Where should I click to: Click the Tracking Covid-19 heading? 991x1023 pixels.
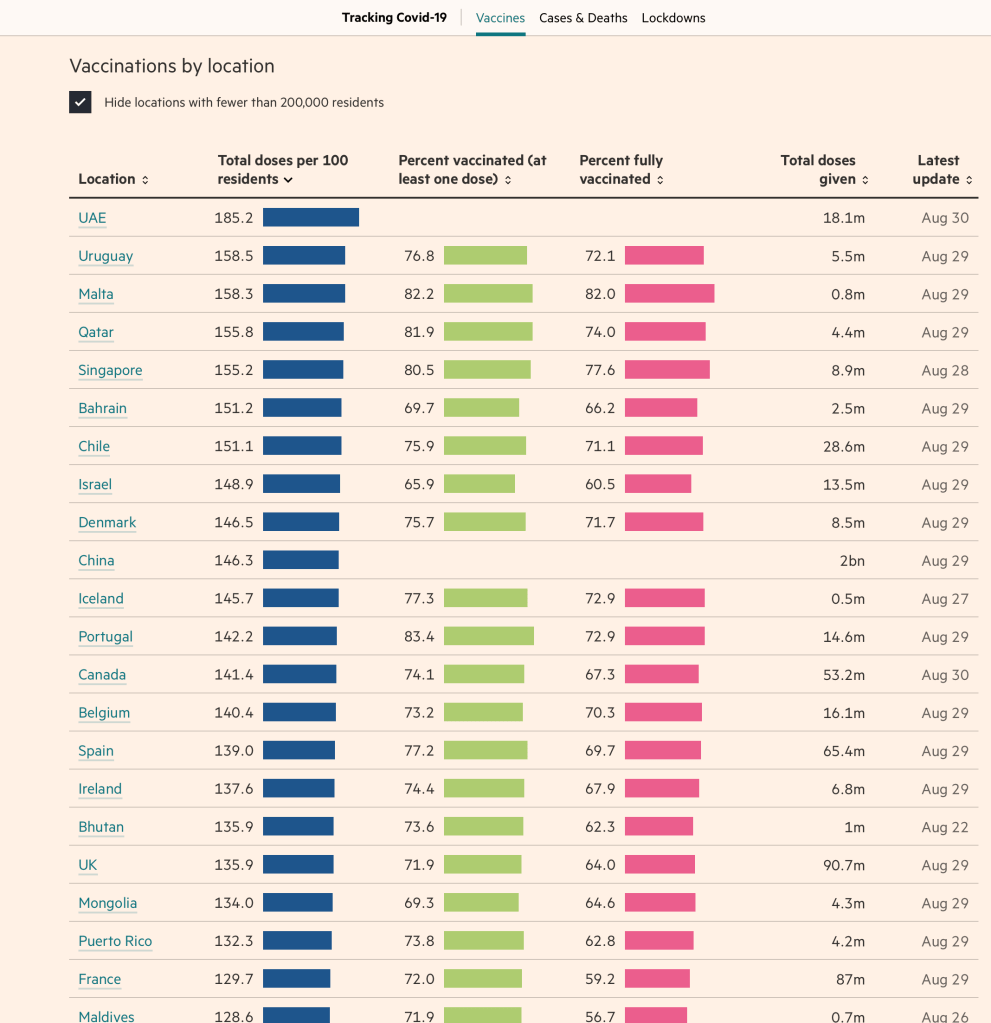click(x=394, y=18)
